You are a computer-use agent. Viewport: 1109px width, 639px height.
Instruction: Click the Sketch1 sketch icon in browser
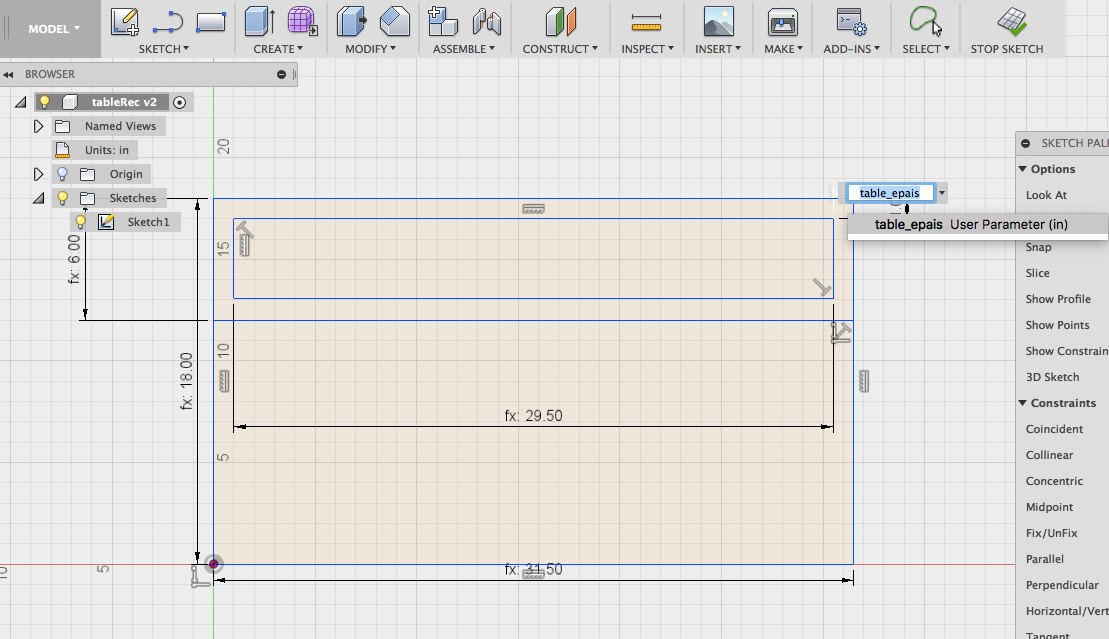[106, 222]
